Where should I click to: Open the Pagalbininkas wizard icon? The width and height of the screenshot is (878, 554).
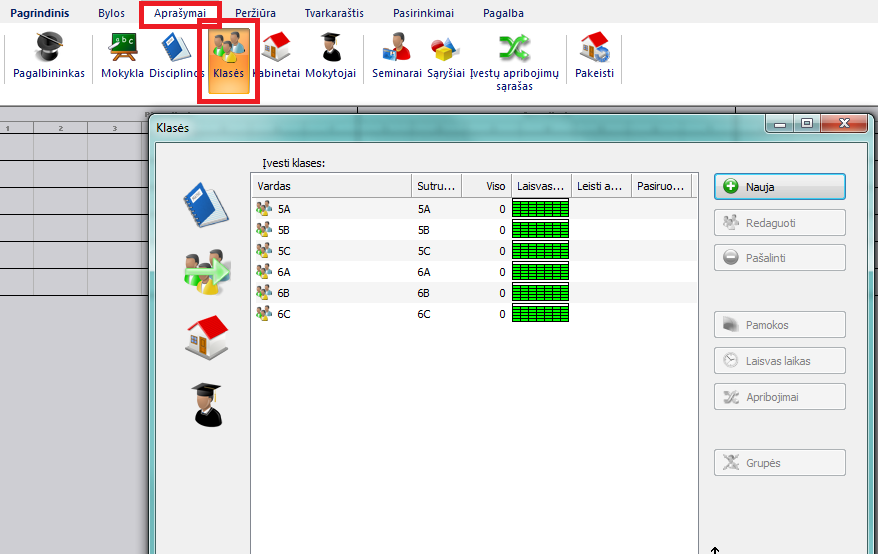pyautogui.click(x=49, y=57)
